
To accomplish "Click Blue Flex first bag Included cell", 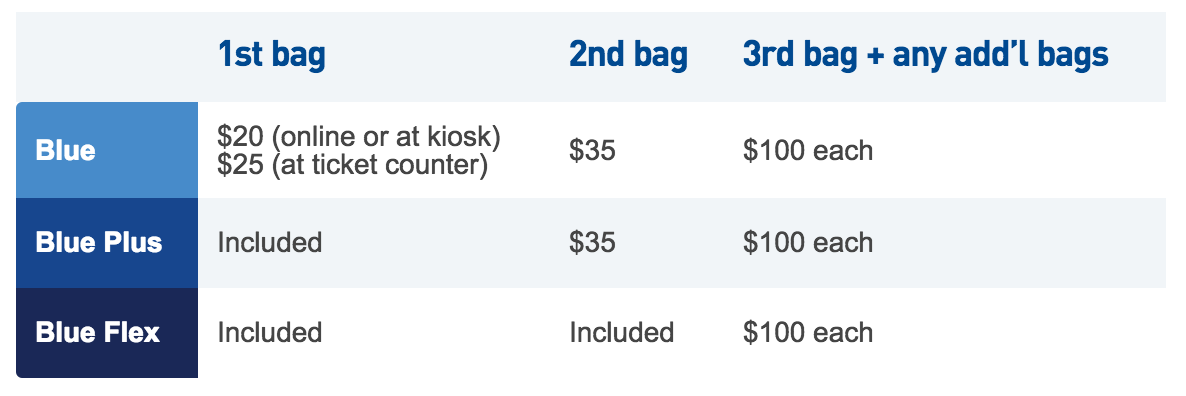I will coord(270,333).
